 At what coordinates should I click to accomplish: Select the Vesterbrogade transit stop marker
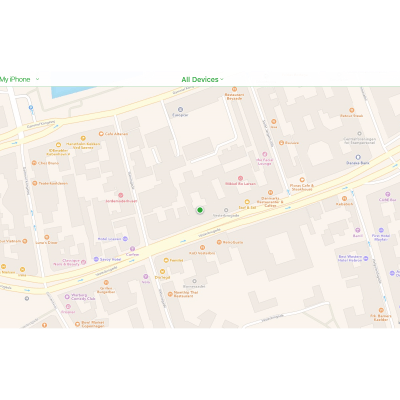(226, 210)
